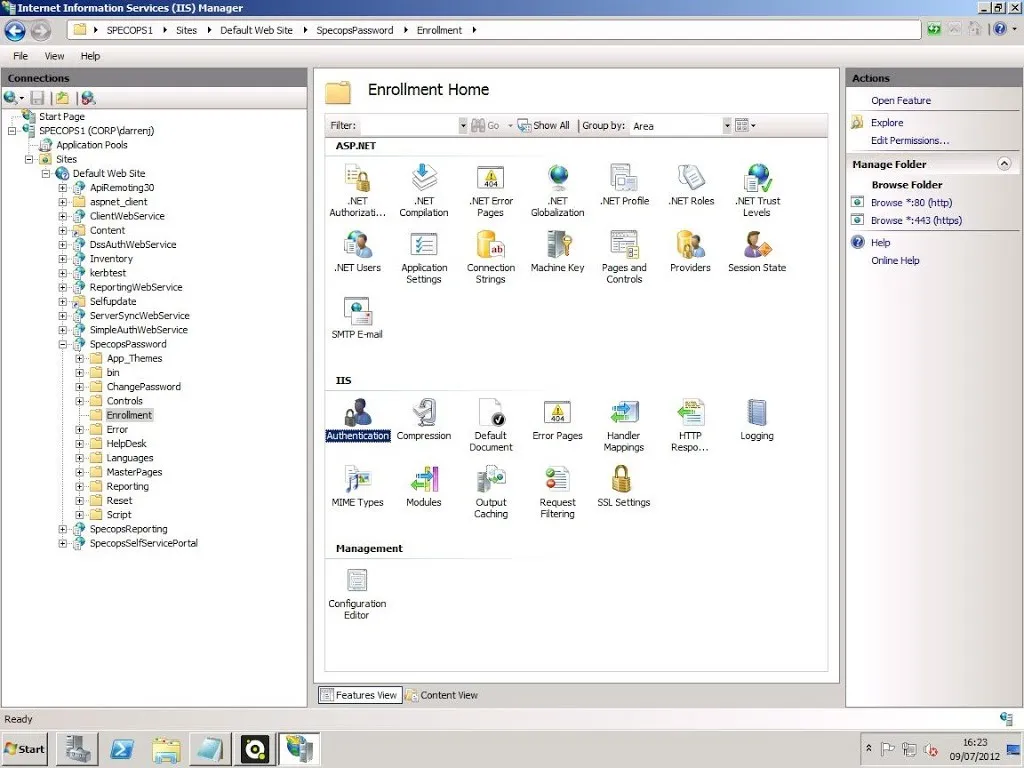The width and height of the screenshot is (1024, 768).
Task: Open Default Document feature
Action: tap(490, 424)
